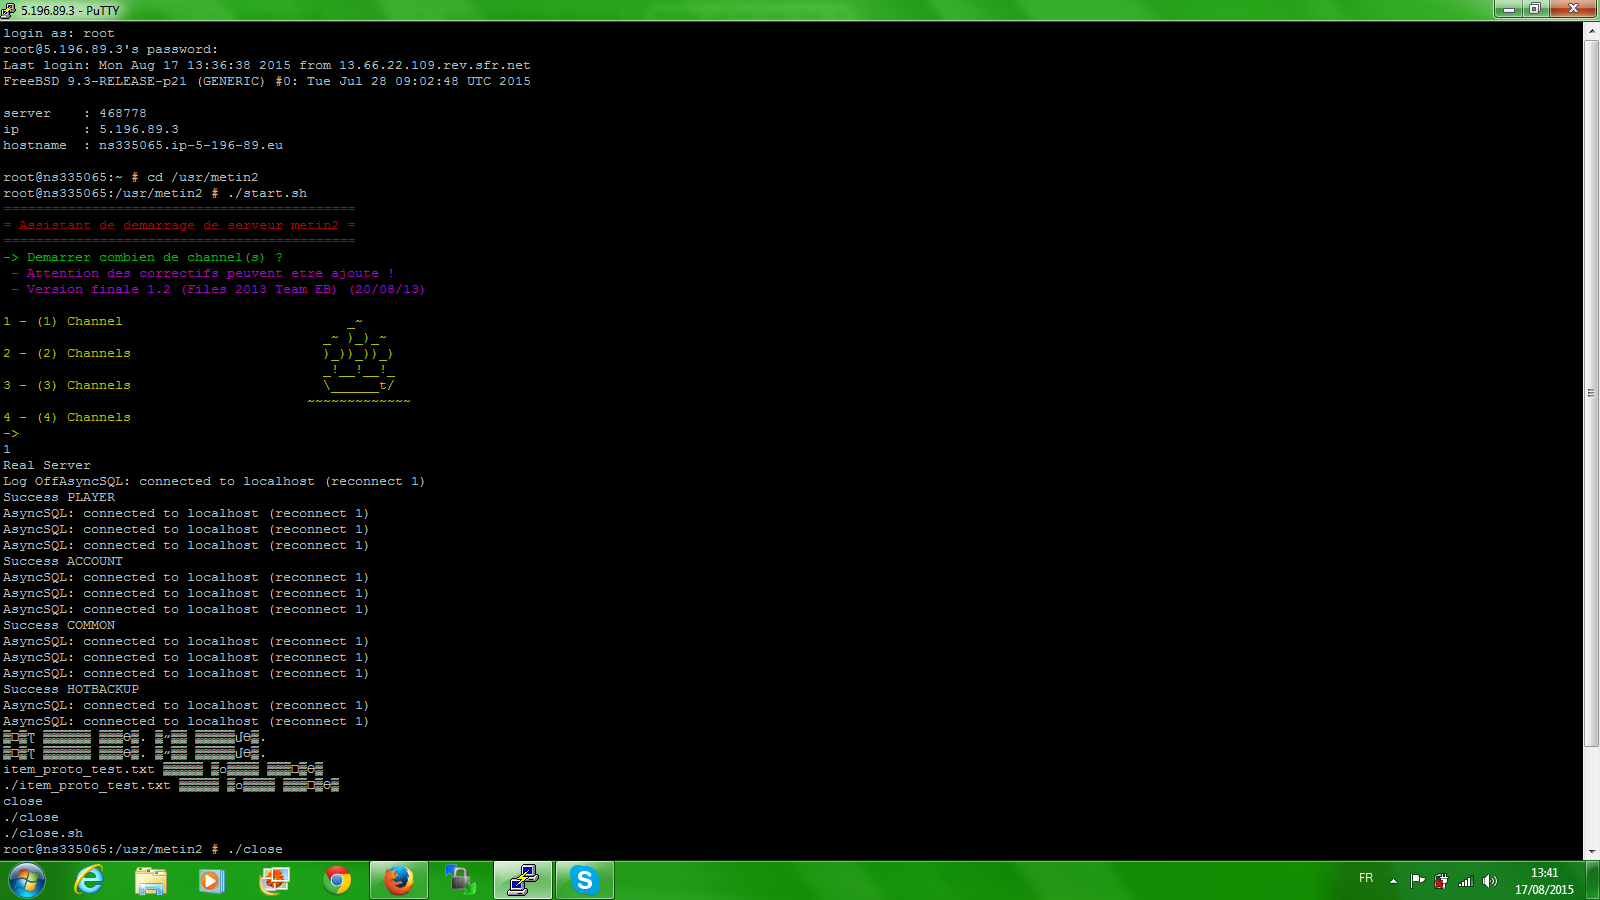This screenshot has height=900, width=1600.
Task: Click the '3 - (3) Channels' option
Action: click(67, 385)
